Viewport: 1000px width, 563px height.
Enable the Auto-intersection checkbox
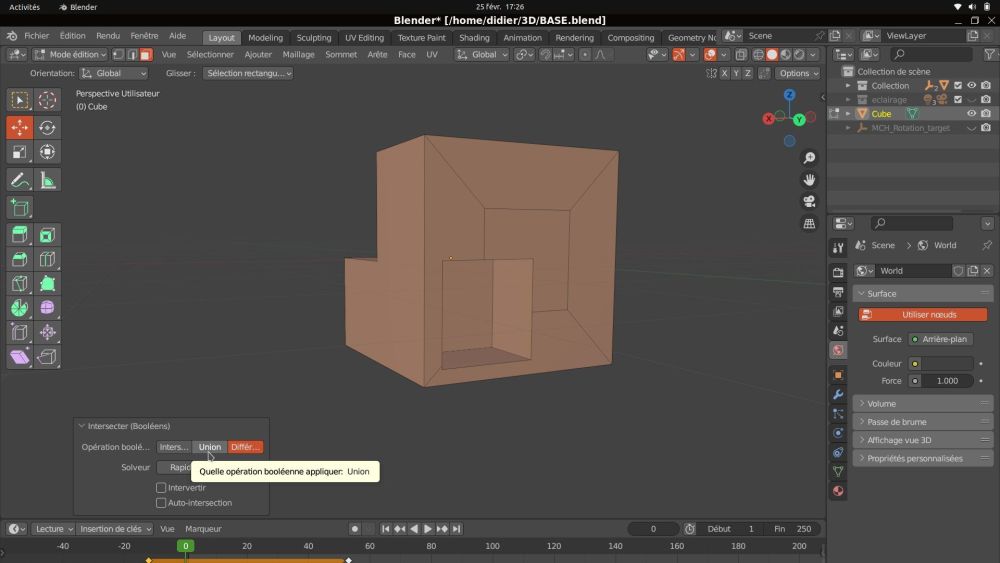coord(161,503)
